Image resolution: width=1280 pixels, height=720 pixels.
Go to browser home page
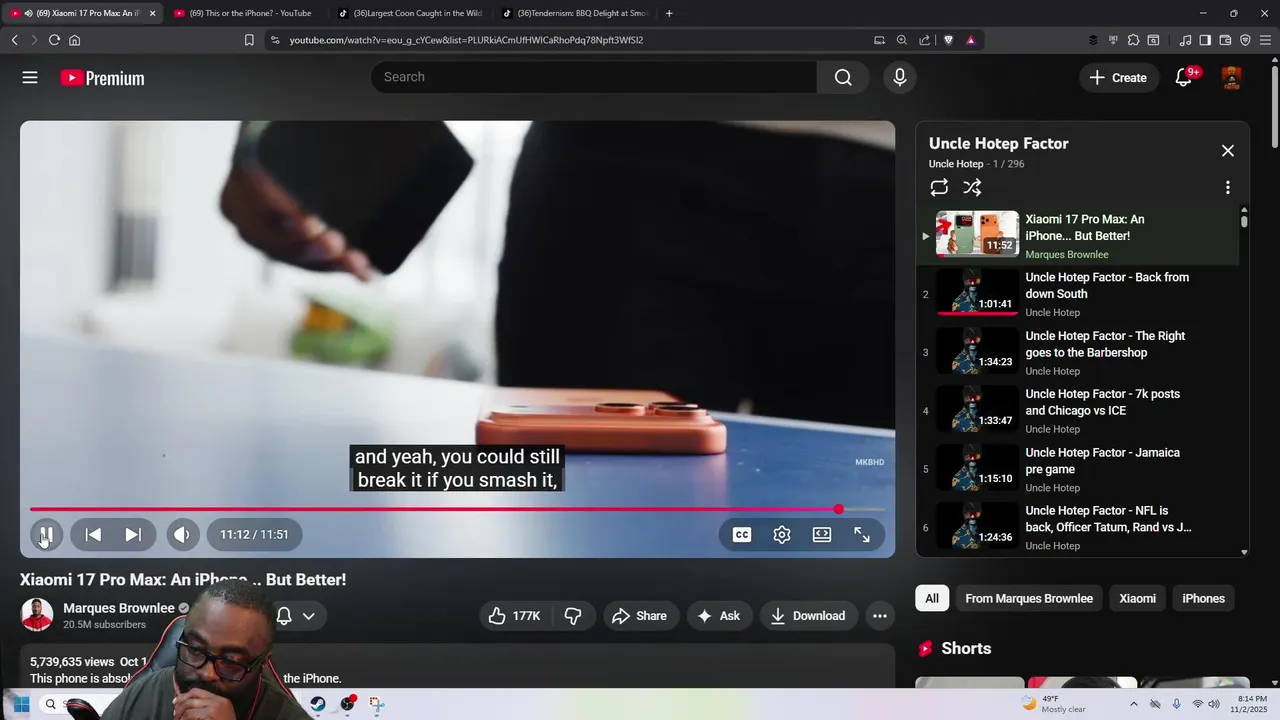(x=75, y=40)
